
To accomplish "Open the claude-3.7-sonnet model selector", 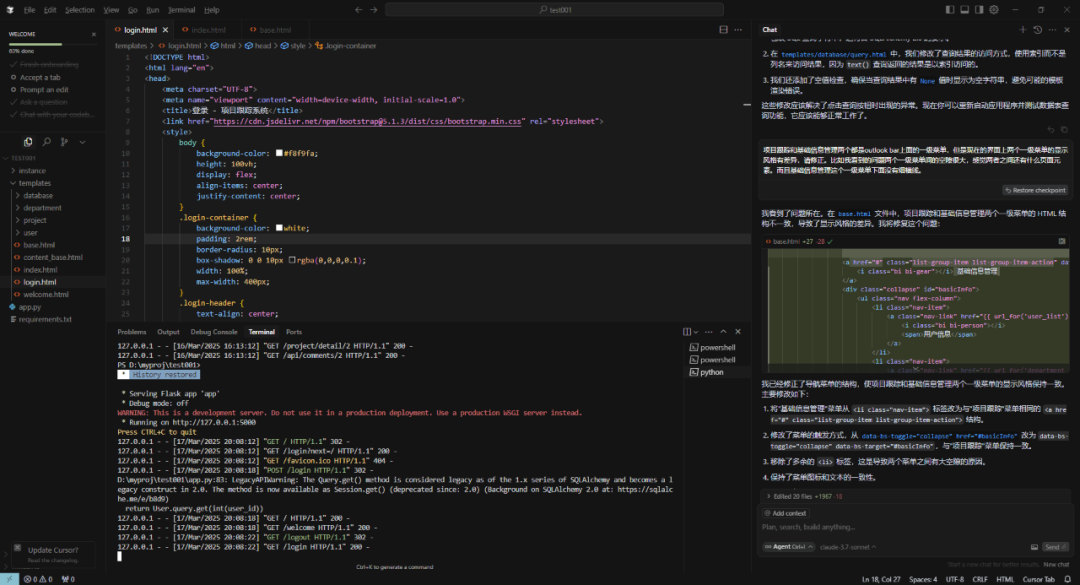I will [x=848, y=547].
